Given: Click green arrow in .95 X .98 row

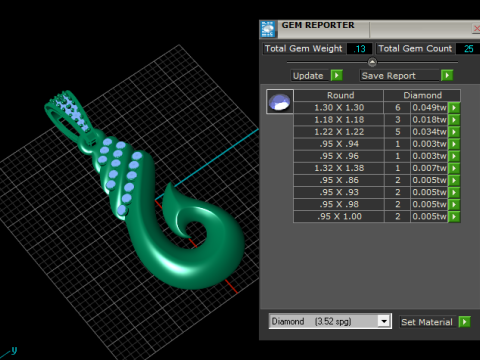Looking at the screenshot, I should tap(454, 204).
